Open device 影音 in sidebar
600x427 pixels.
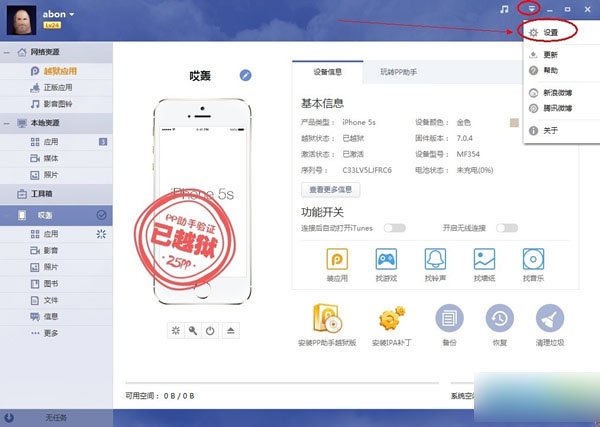click(x=56, y=251)
